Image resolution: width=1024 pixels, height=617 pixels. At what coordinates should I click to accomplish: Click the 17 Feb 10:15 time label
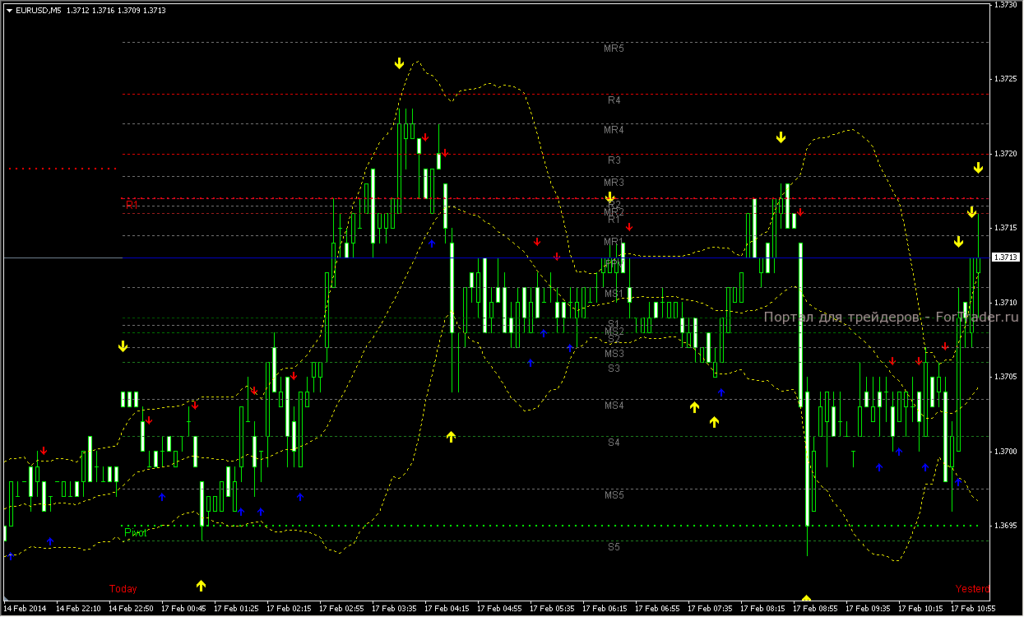tap(920, 609)
